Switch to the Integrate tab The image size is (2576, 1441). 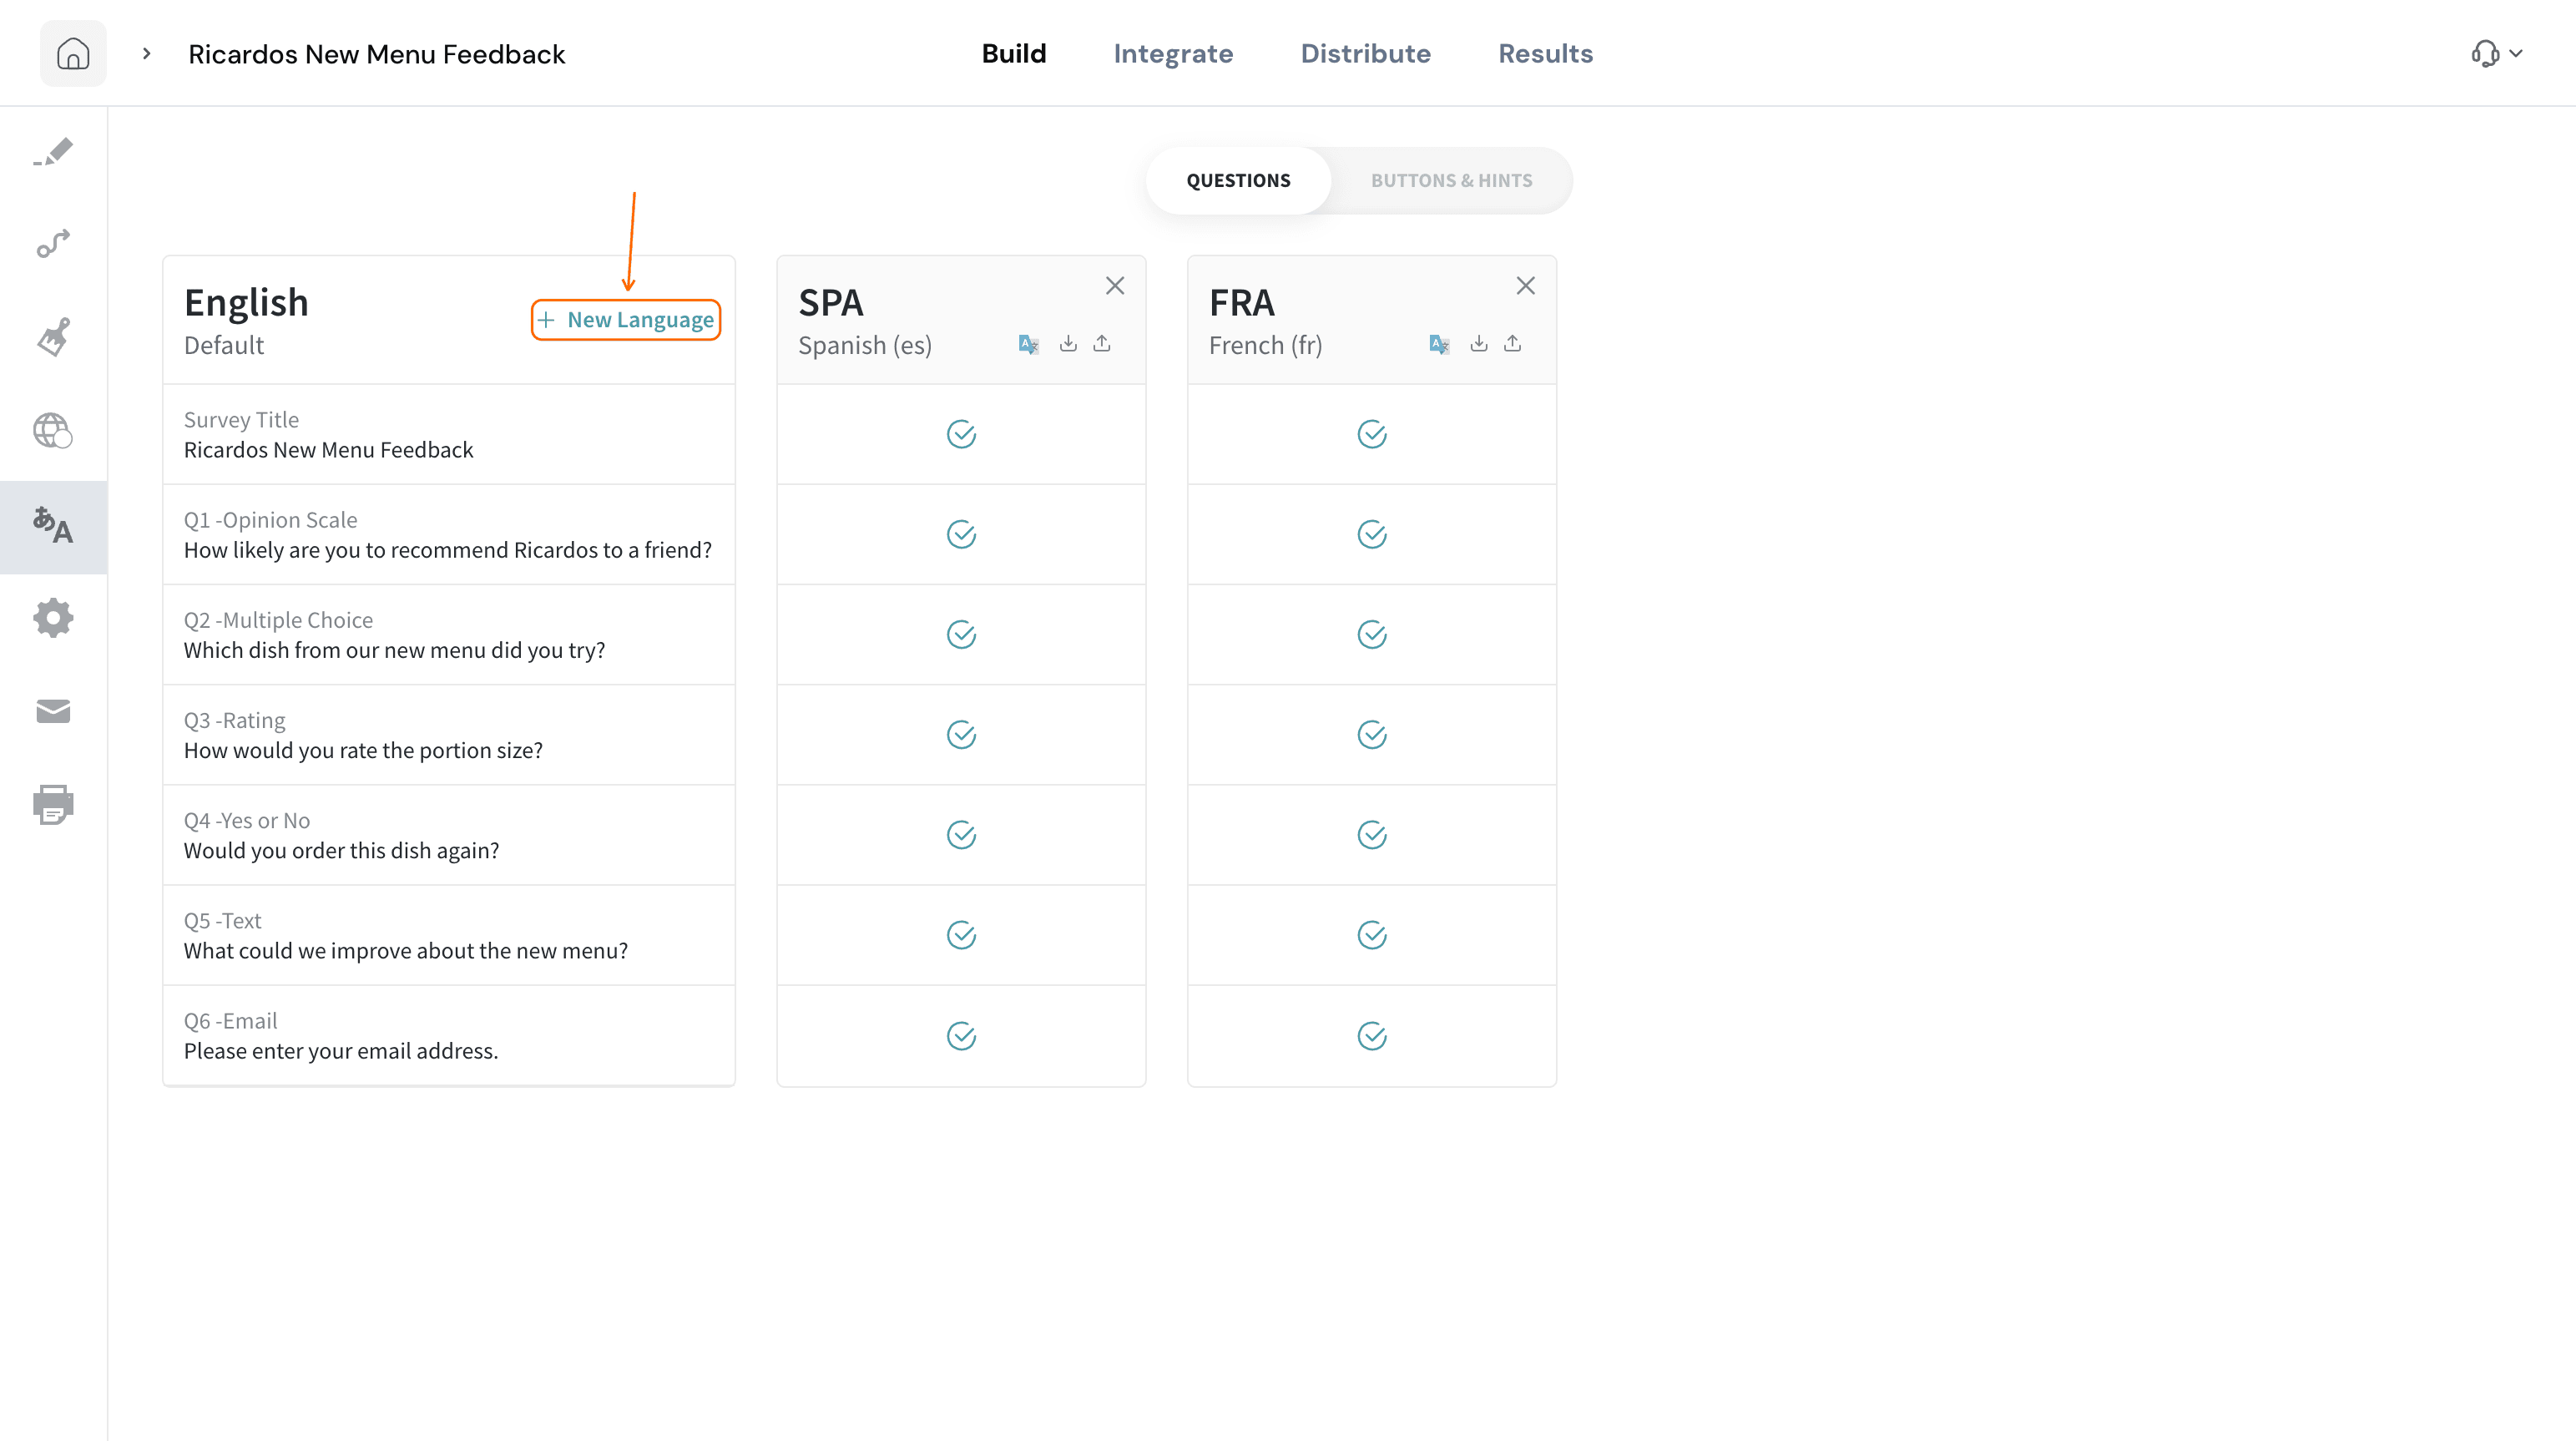[1173, 53]
